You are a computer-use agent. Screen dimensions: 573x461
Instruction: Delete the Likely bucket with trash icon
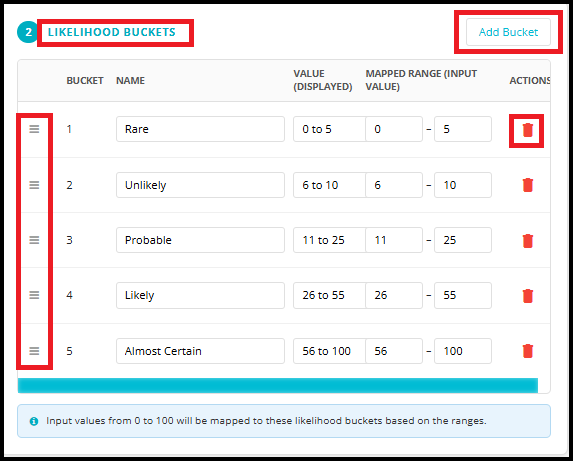[x=527, y=296]
